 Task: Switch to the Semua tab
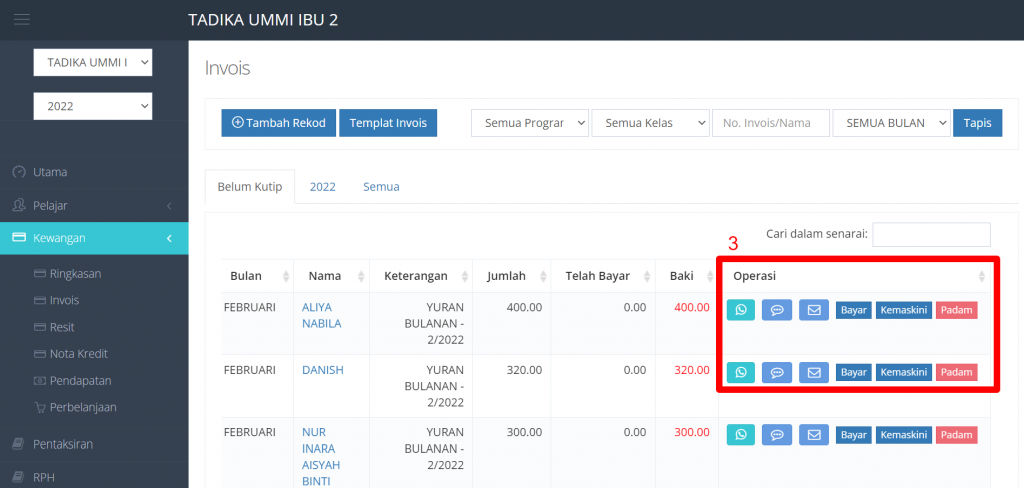381,186
